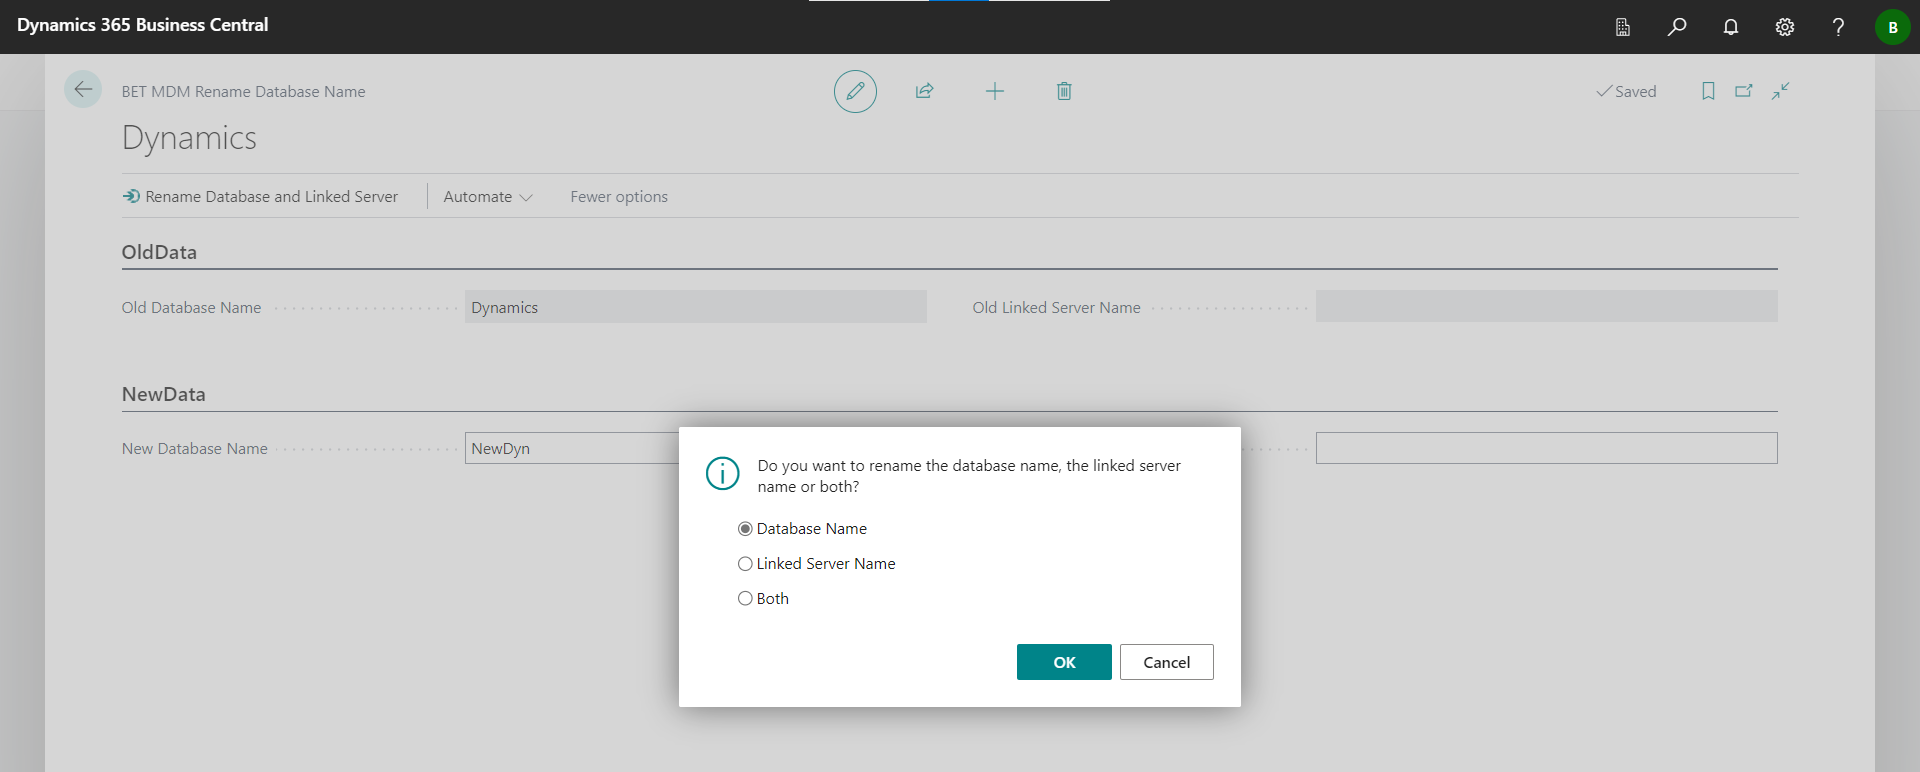The image size is (1920, 772).
Task: Open the user account avatar B
Action: click(1893, 27)
